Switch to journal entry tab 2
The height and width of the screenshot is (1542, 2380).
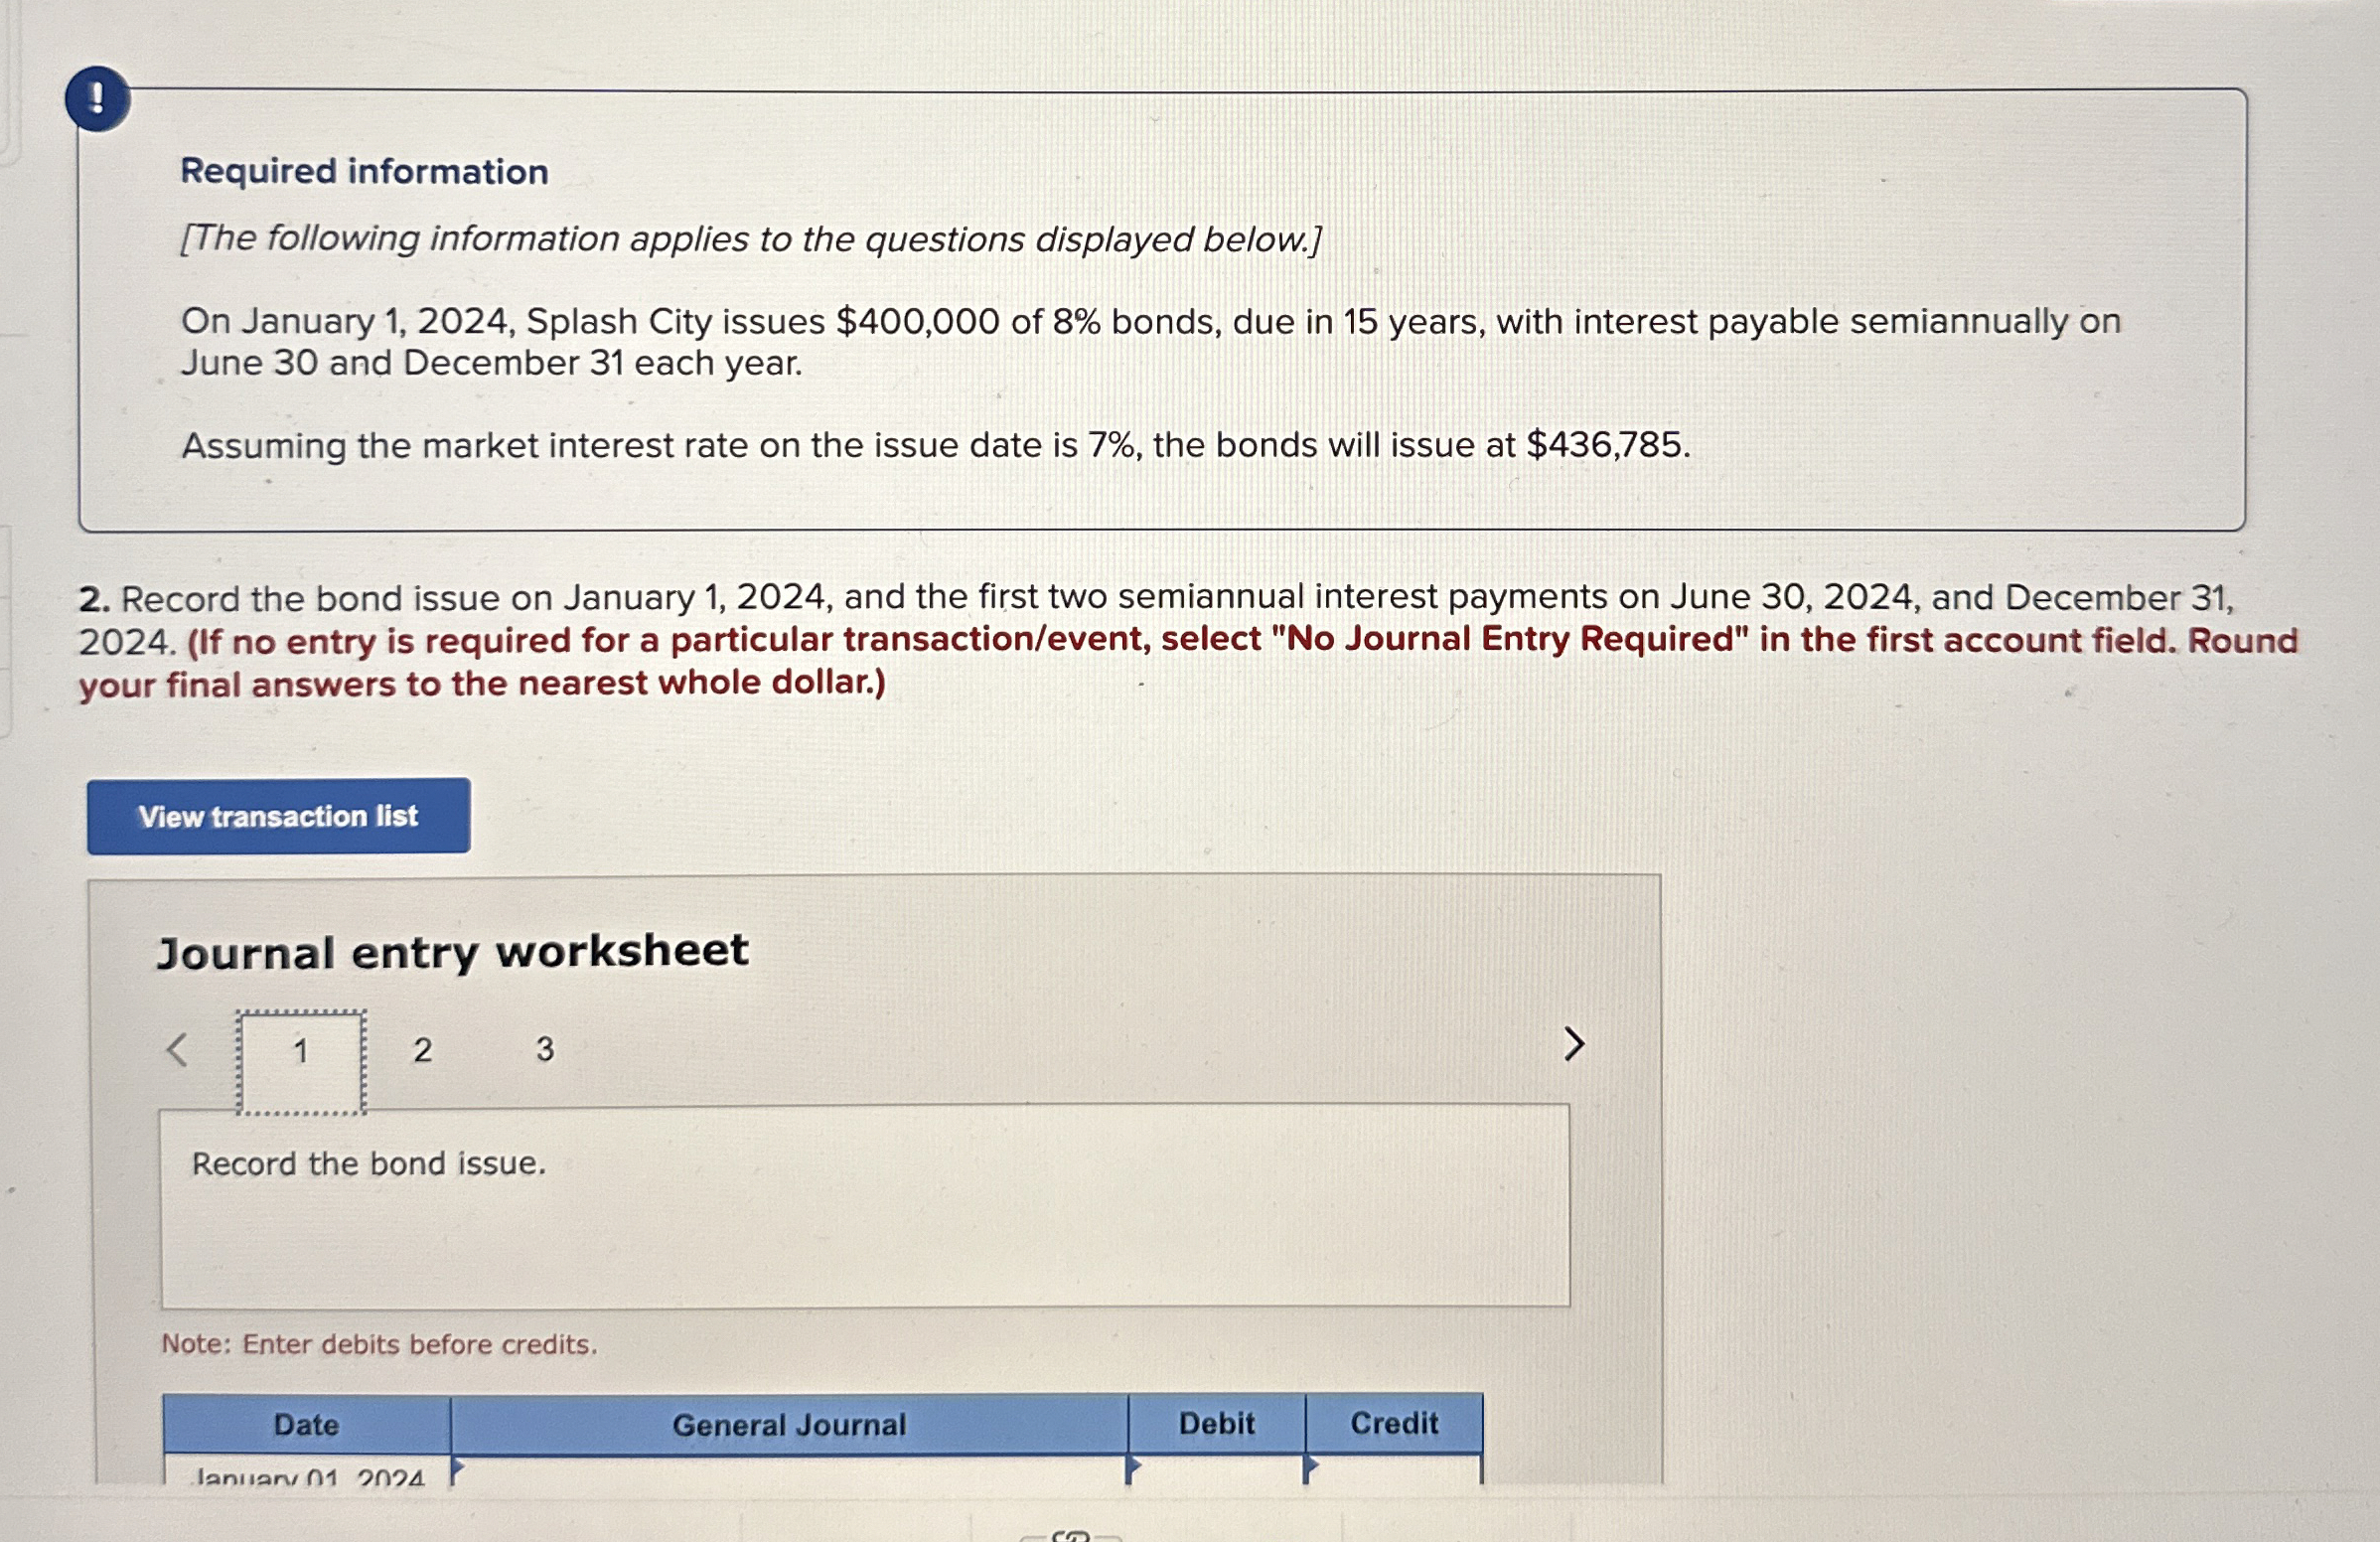tap(422, 1050)
